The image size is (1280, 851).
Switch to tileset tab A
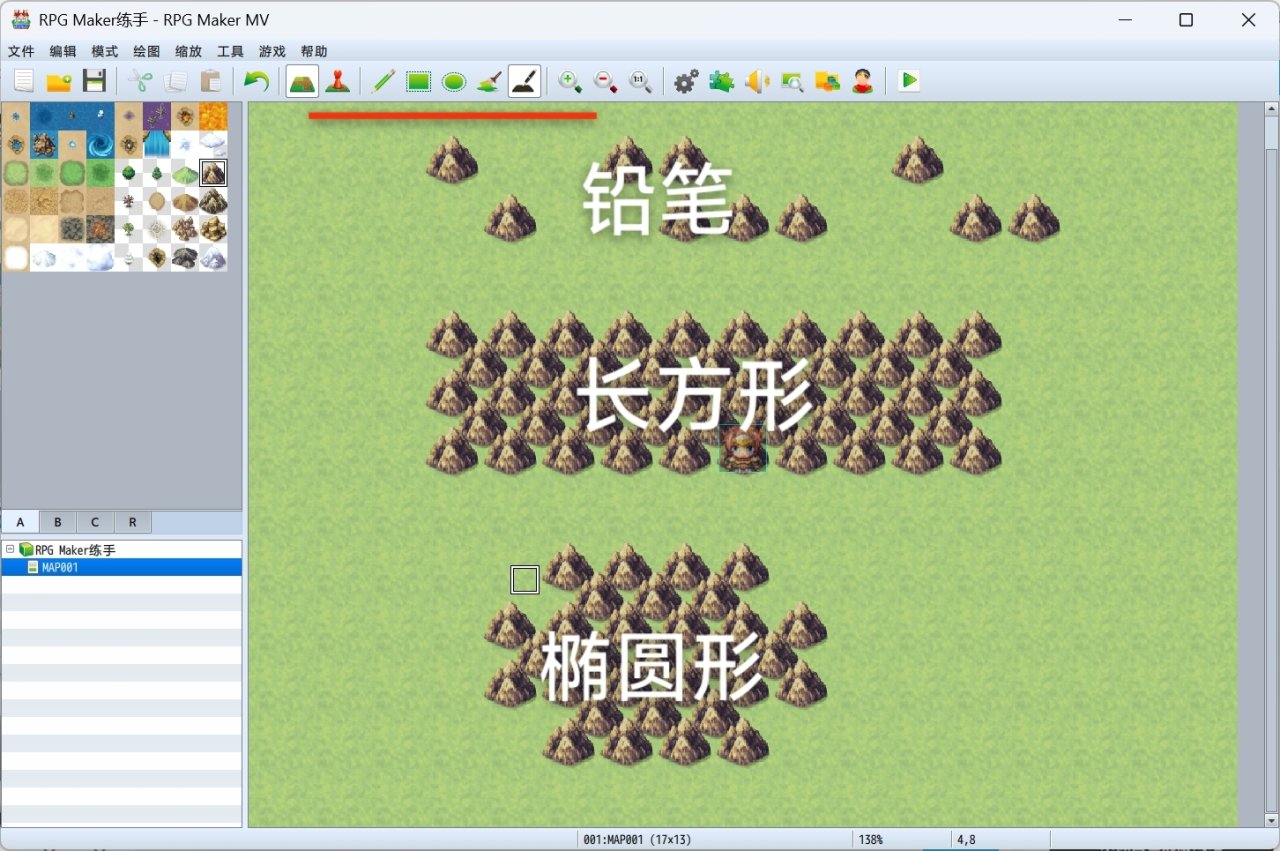click(x=21, y=522)
